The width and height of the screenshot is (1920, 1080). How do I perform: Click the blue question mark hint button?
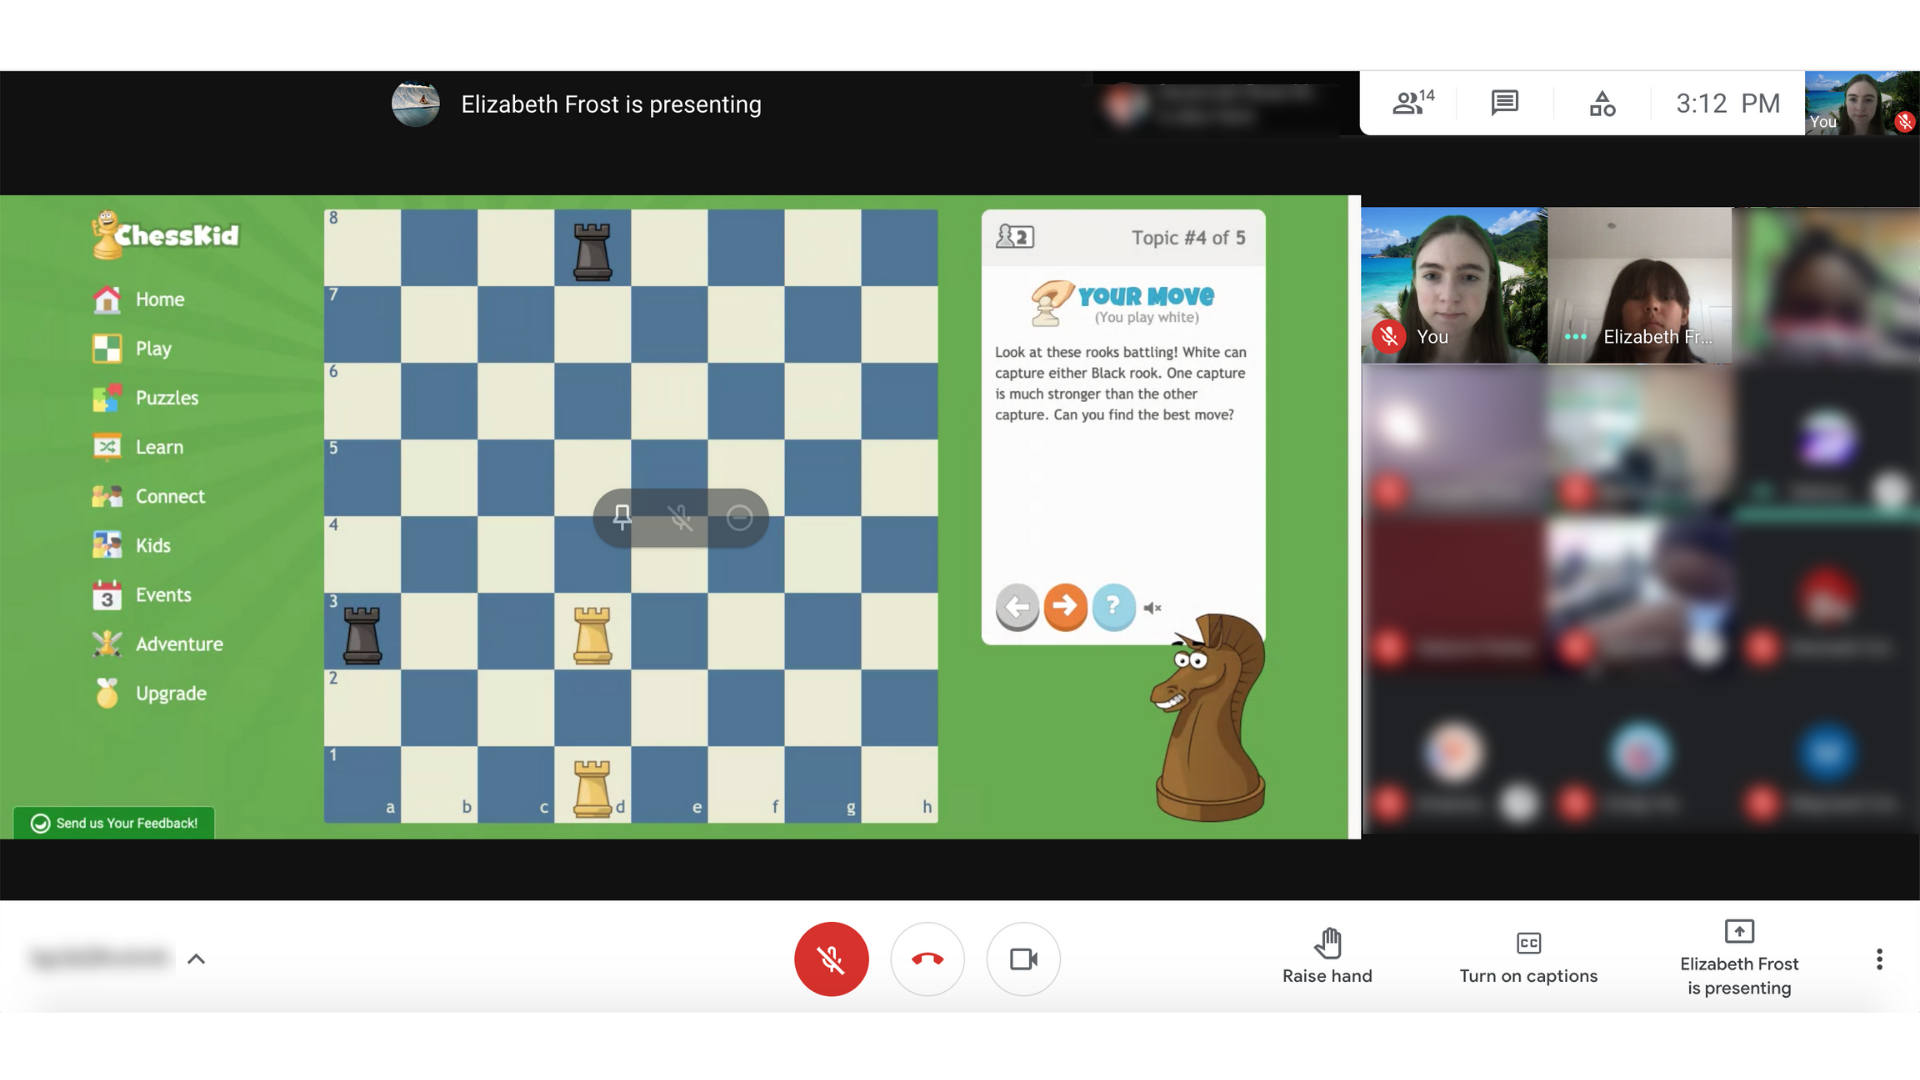click(x=1113, y=607)
